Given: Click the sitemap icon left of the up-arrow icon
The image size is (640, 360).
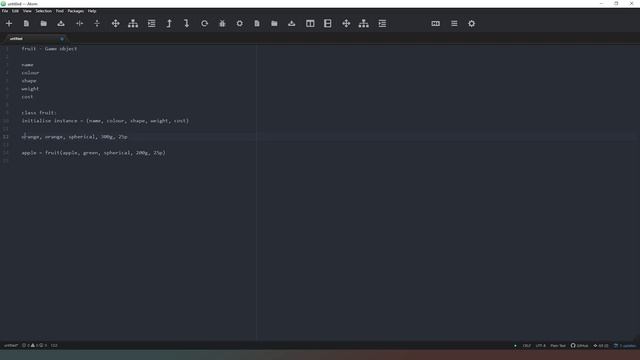Looking at the screenshot, I should 133,24.
